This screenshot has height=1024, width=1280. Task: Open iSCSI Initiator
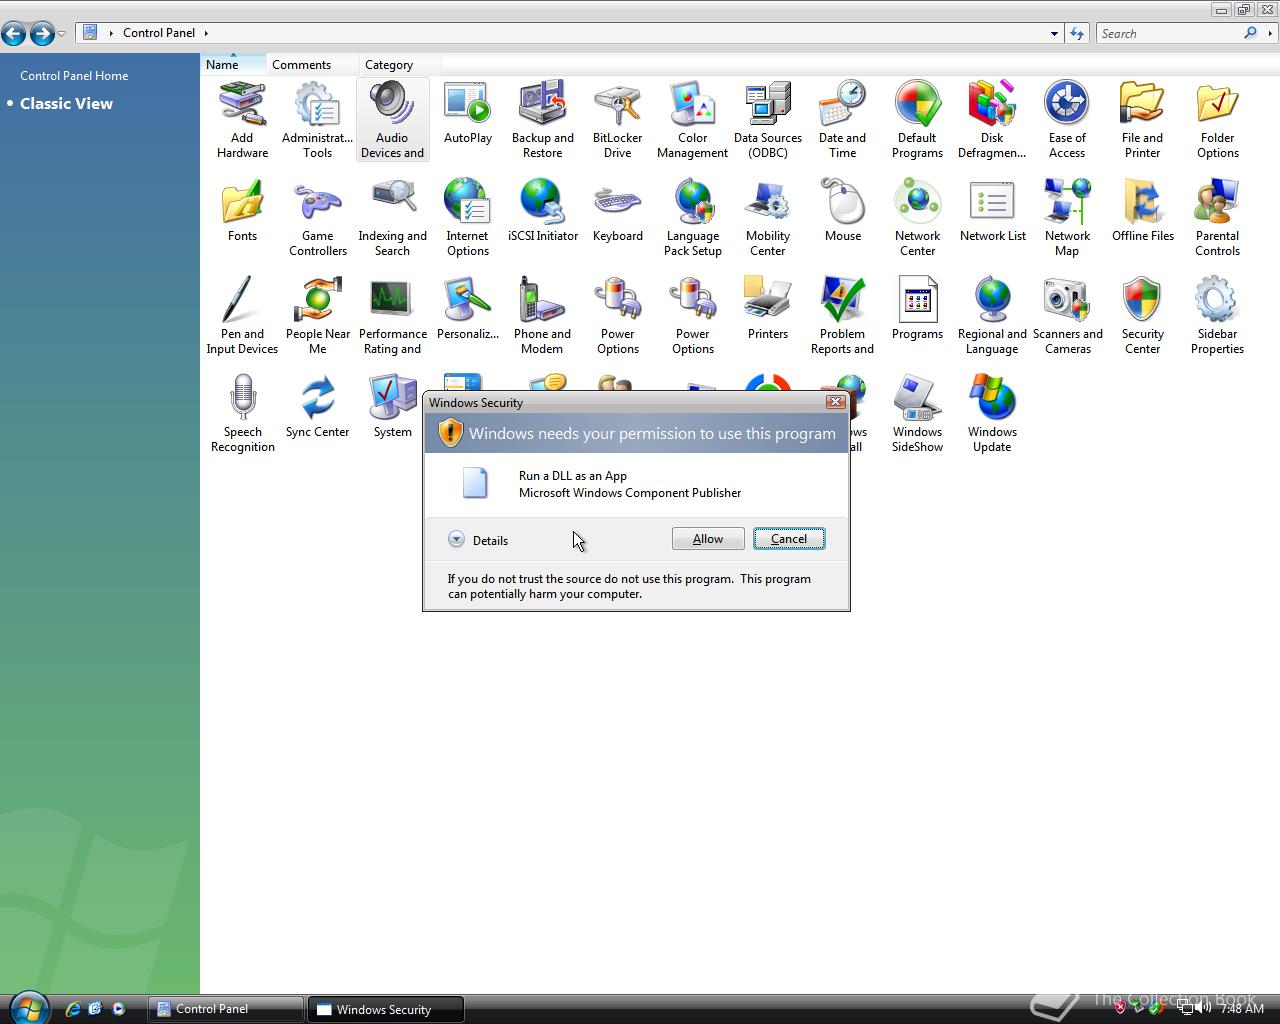[x=542, y=211]
